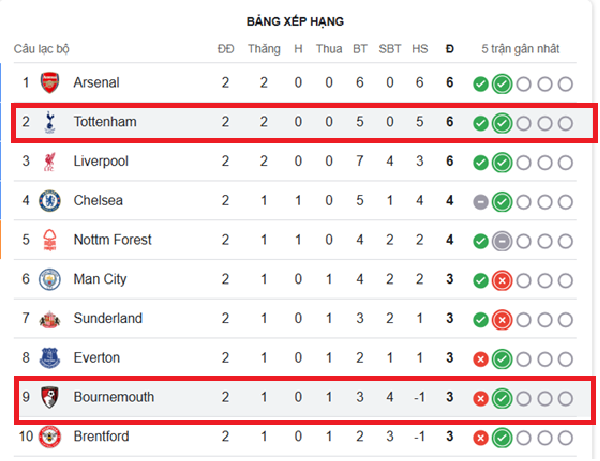Click the HS column header

420,49
